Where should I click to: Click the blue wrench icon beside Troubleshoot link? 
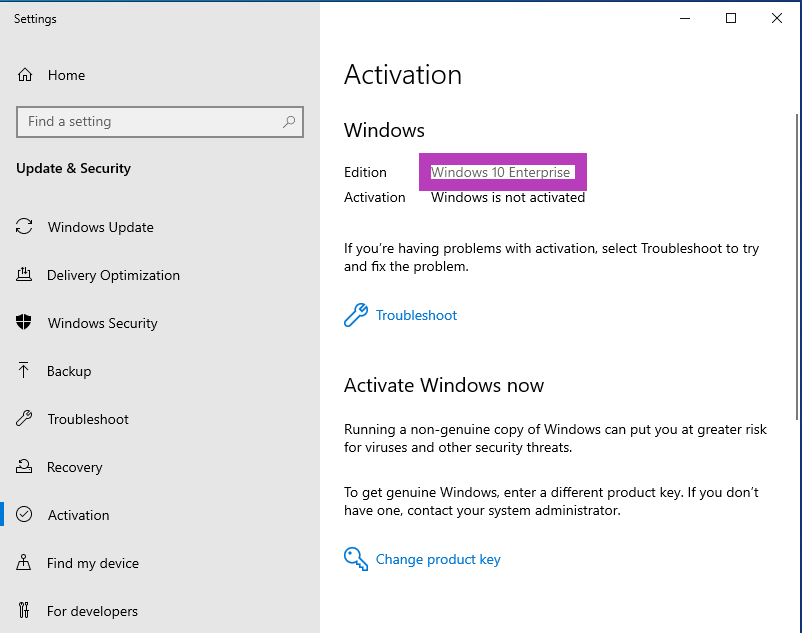click(356, 315)
